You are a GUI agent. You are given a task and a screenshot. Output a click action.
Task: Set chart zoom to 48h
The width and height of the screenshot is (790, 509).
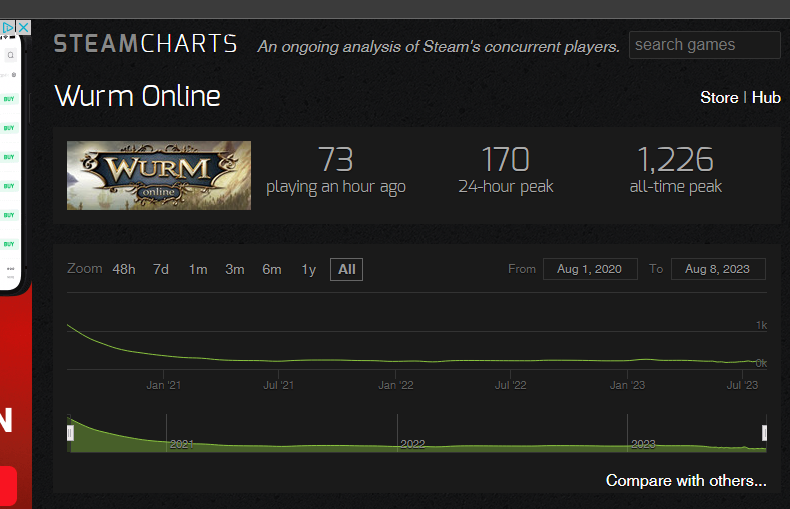pos(123,270)
